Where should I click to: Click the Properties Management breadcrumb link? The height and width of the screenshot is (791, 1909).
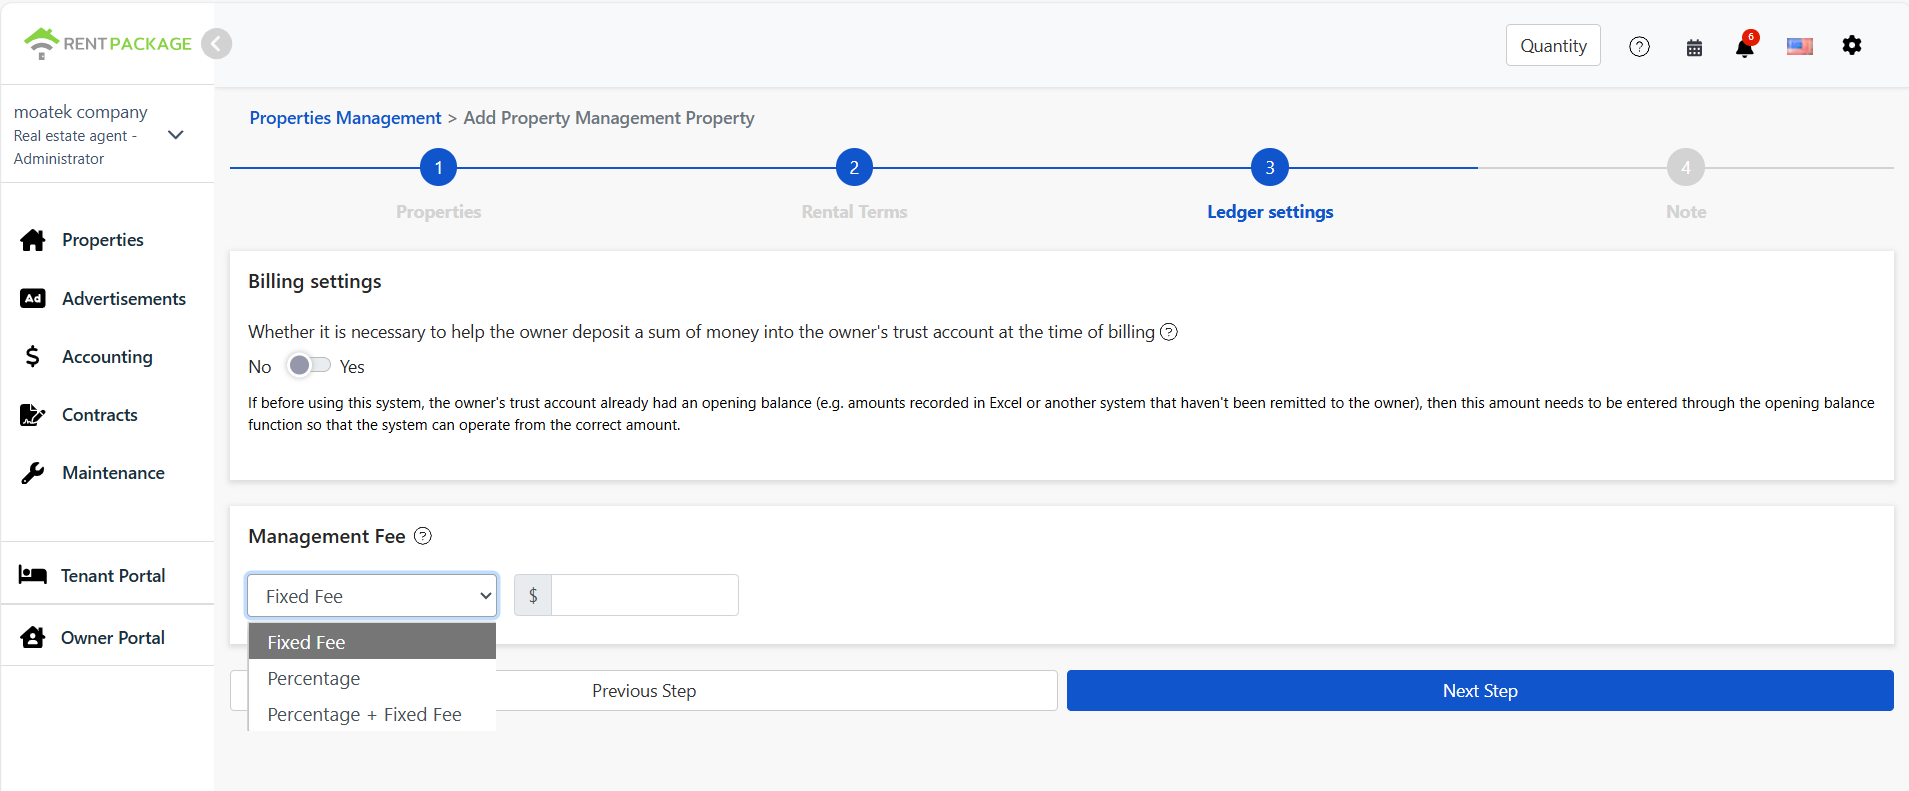[x=345, y=118]
